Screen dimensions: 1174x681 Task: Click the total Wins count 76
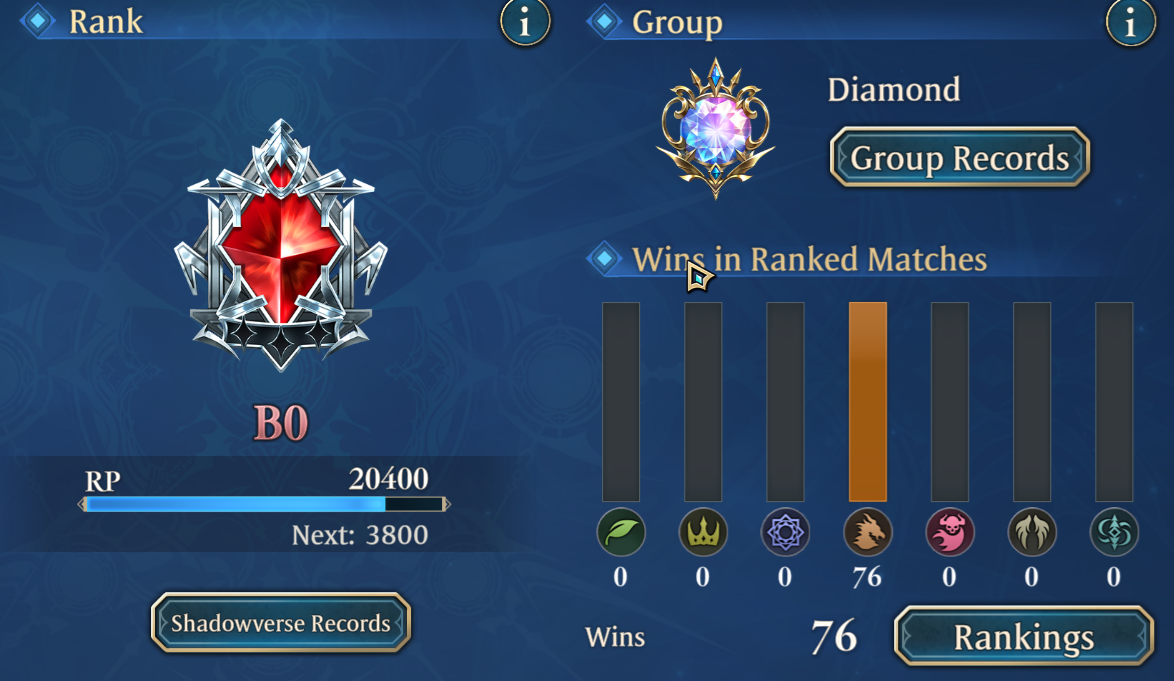pos(833,637)
